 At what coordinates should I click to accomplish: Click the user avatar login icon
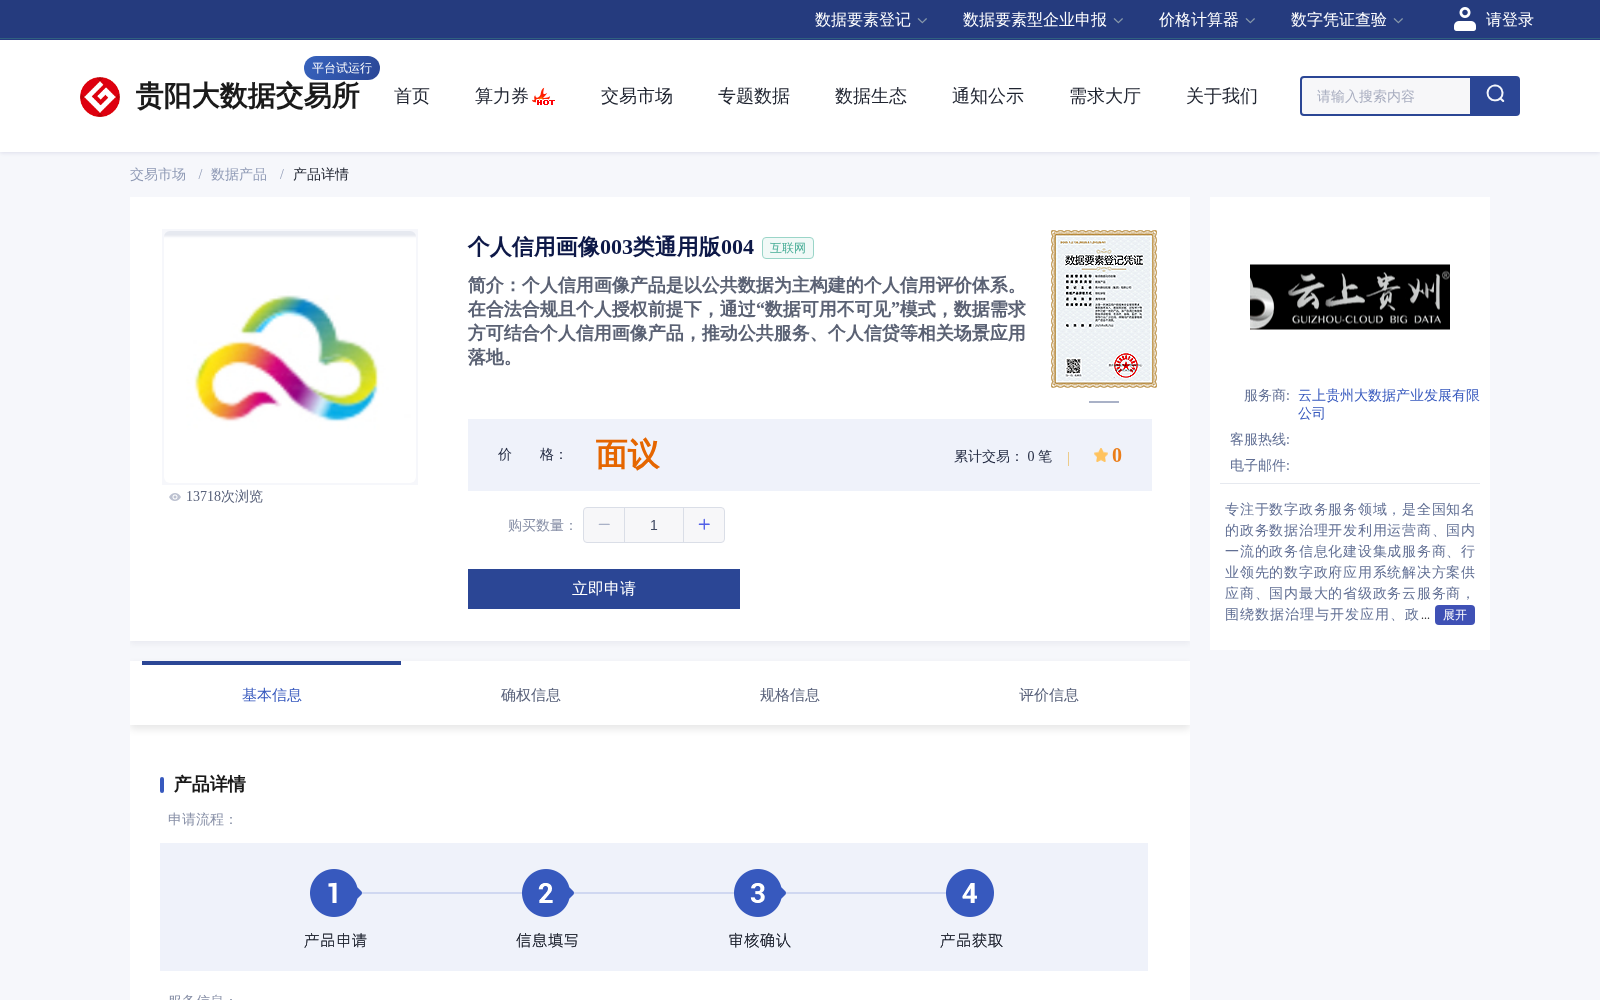(1464, 19)
